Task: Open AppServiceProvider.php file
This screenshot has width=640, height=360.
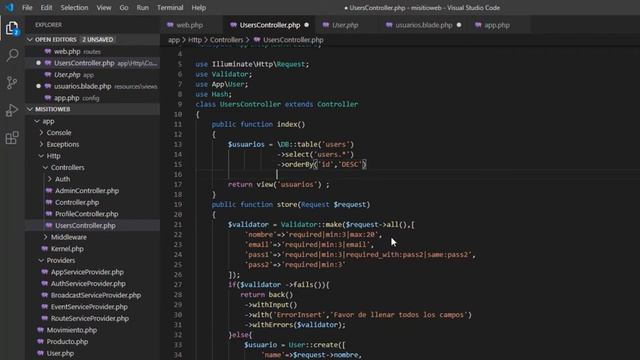Action: (87, 272)
